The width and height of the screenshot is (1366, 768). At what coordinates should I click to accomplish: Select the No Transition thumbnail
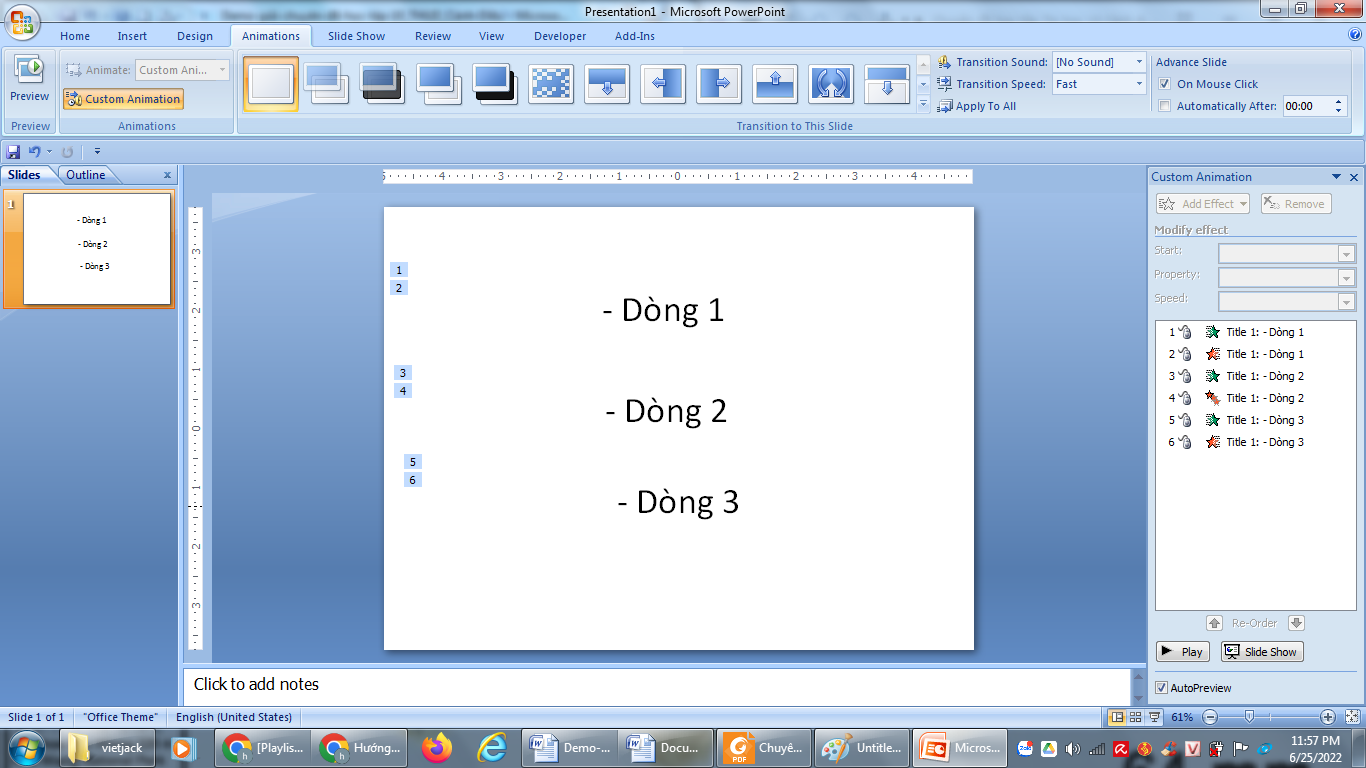point(271,84)
